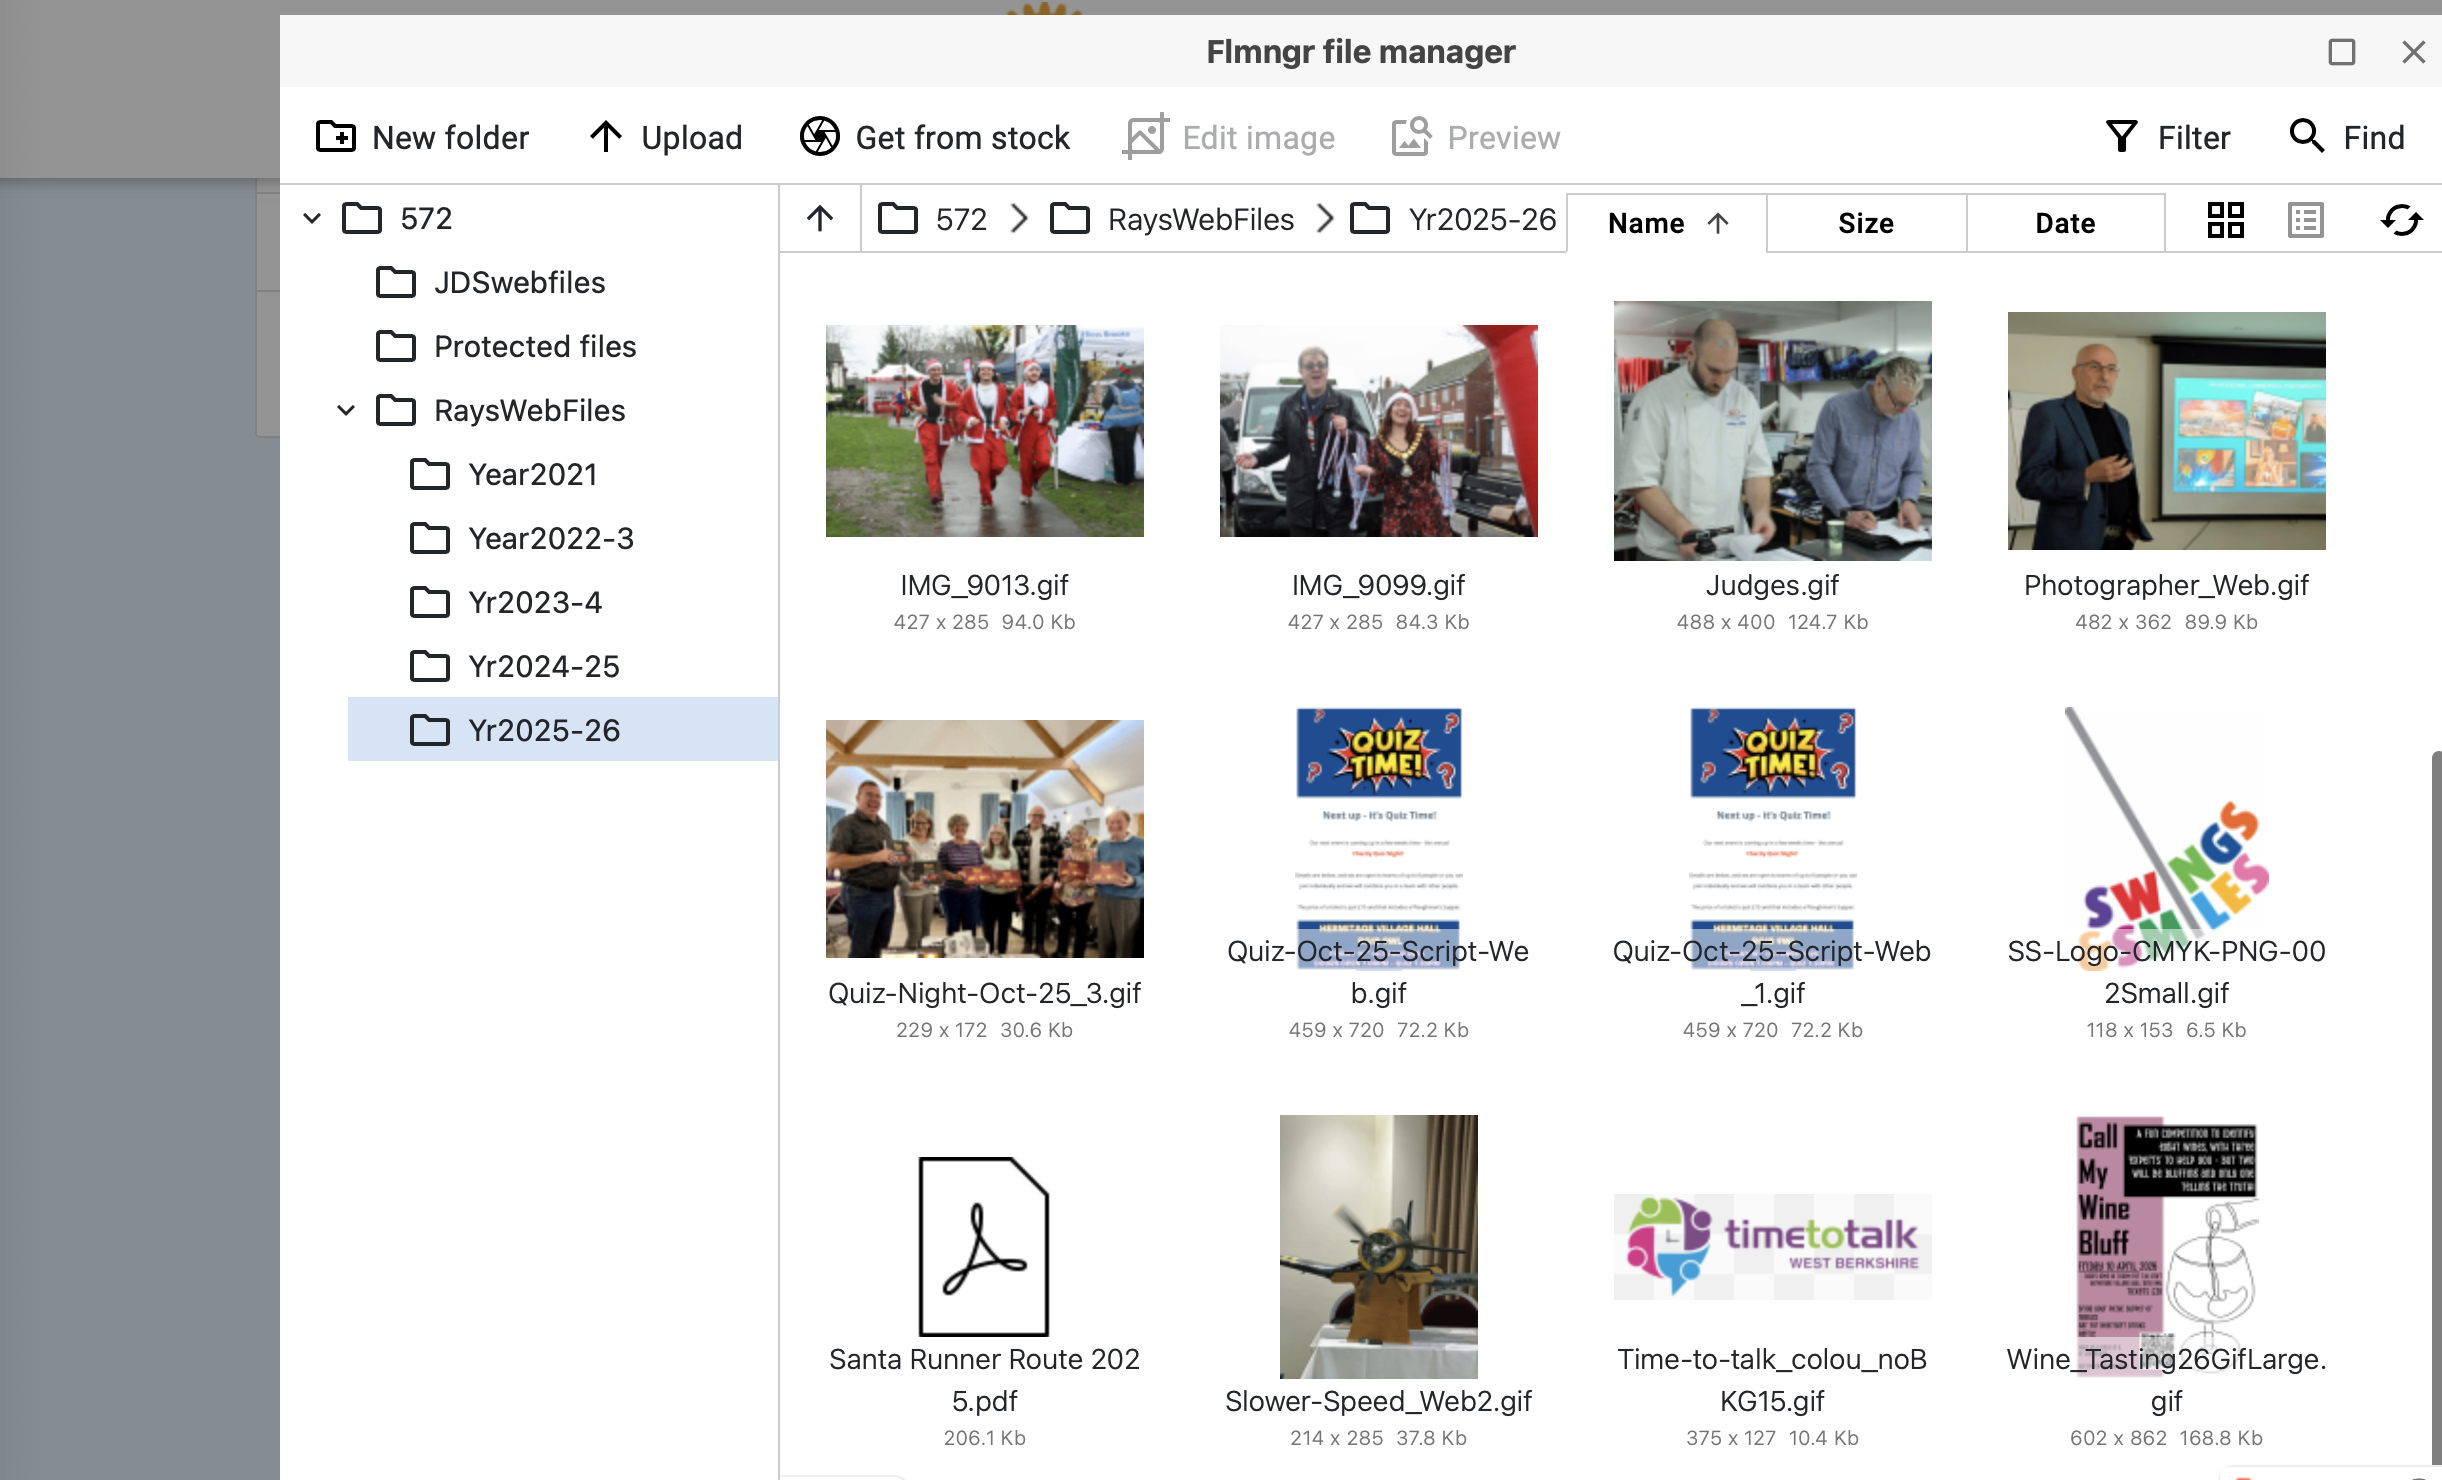Sort files by Date
2442x1480 pixels.
[x=2064, y=223]
